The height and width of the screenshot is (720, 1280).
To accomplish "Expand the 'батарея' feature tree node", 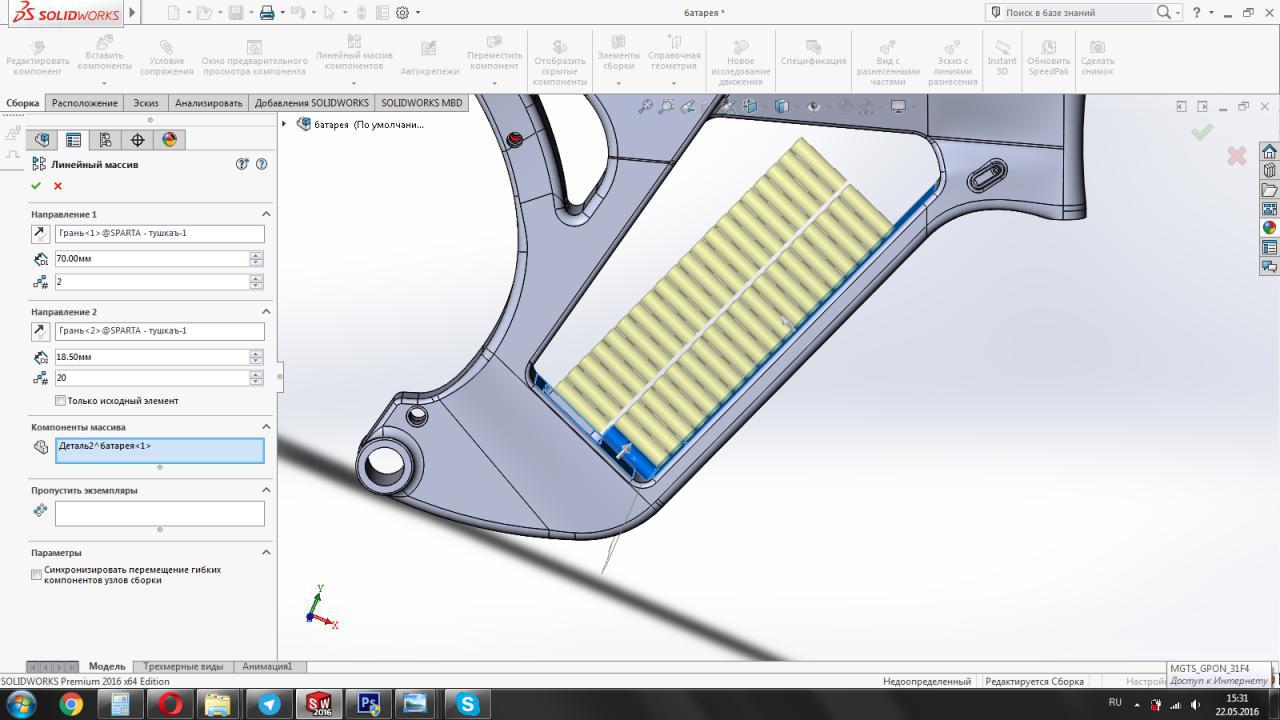I will [x=284, y=125].
